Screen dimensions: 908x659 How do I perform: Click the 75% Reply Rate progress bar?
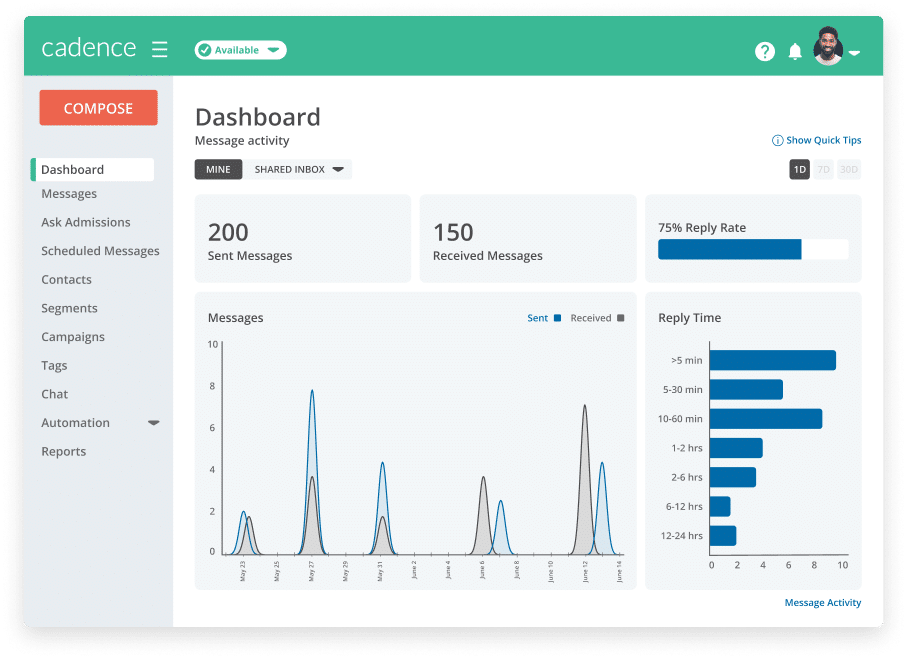(x=752, y=249)
